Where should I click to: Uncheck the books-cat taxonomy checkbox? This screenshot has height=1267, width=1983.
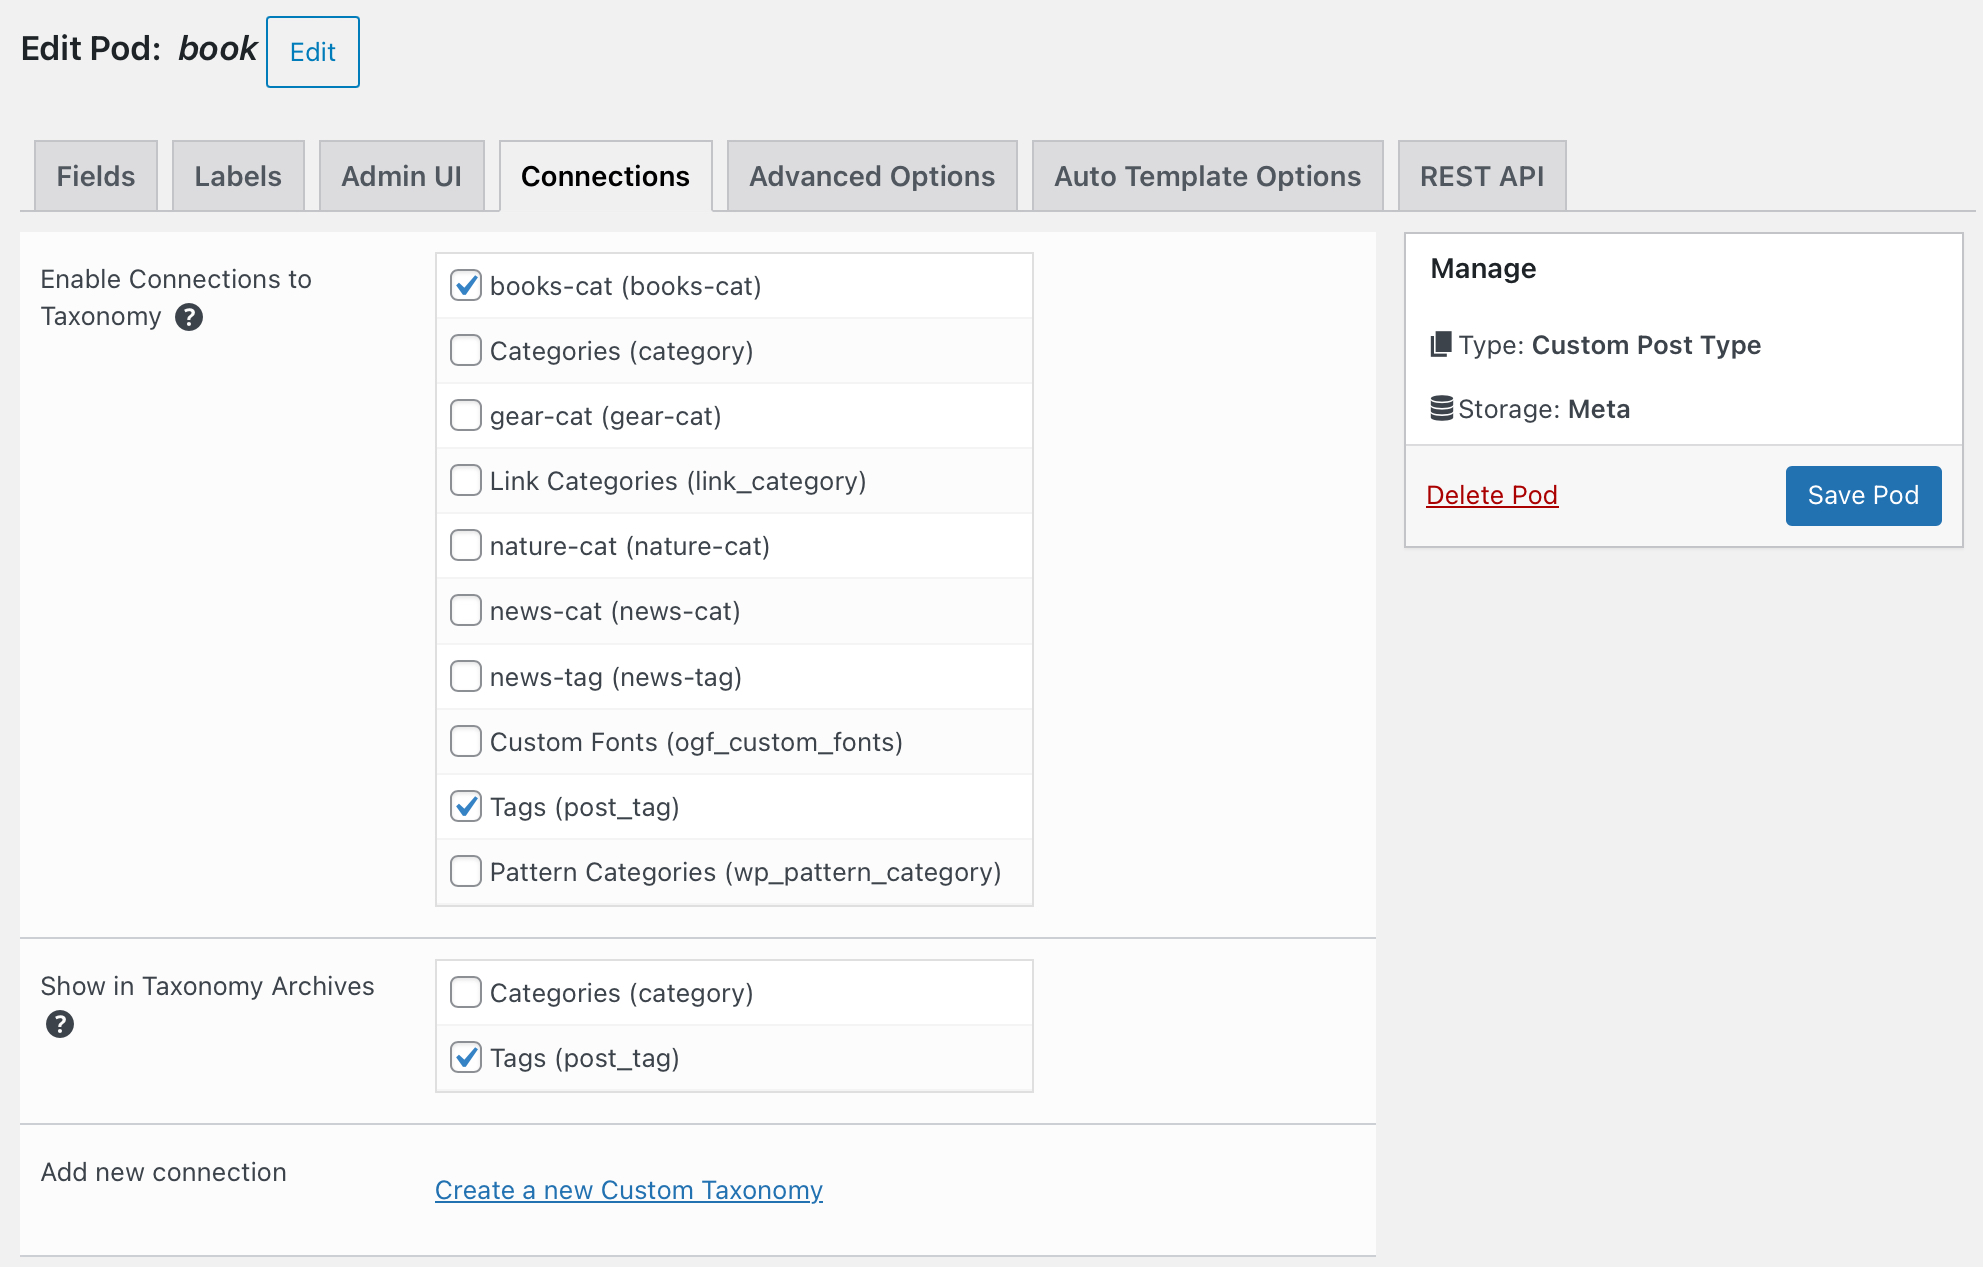(466, 286)
